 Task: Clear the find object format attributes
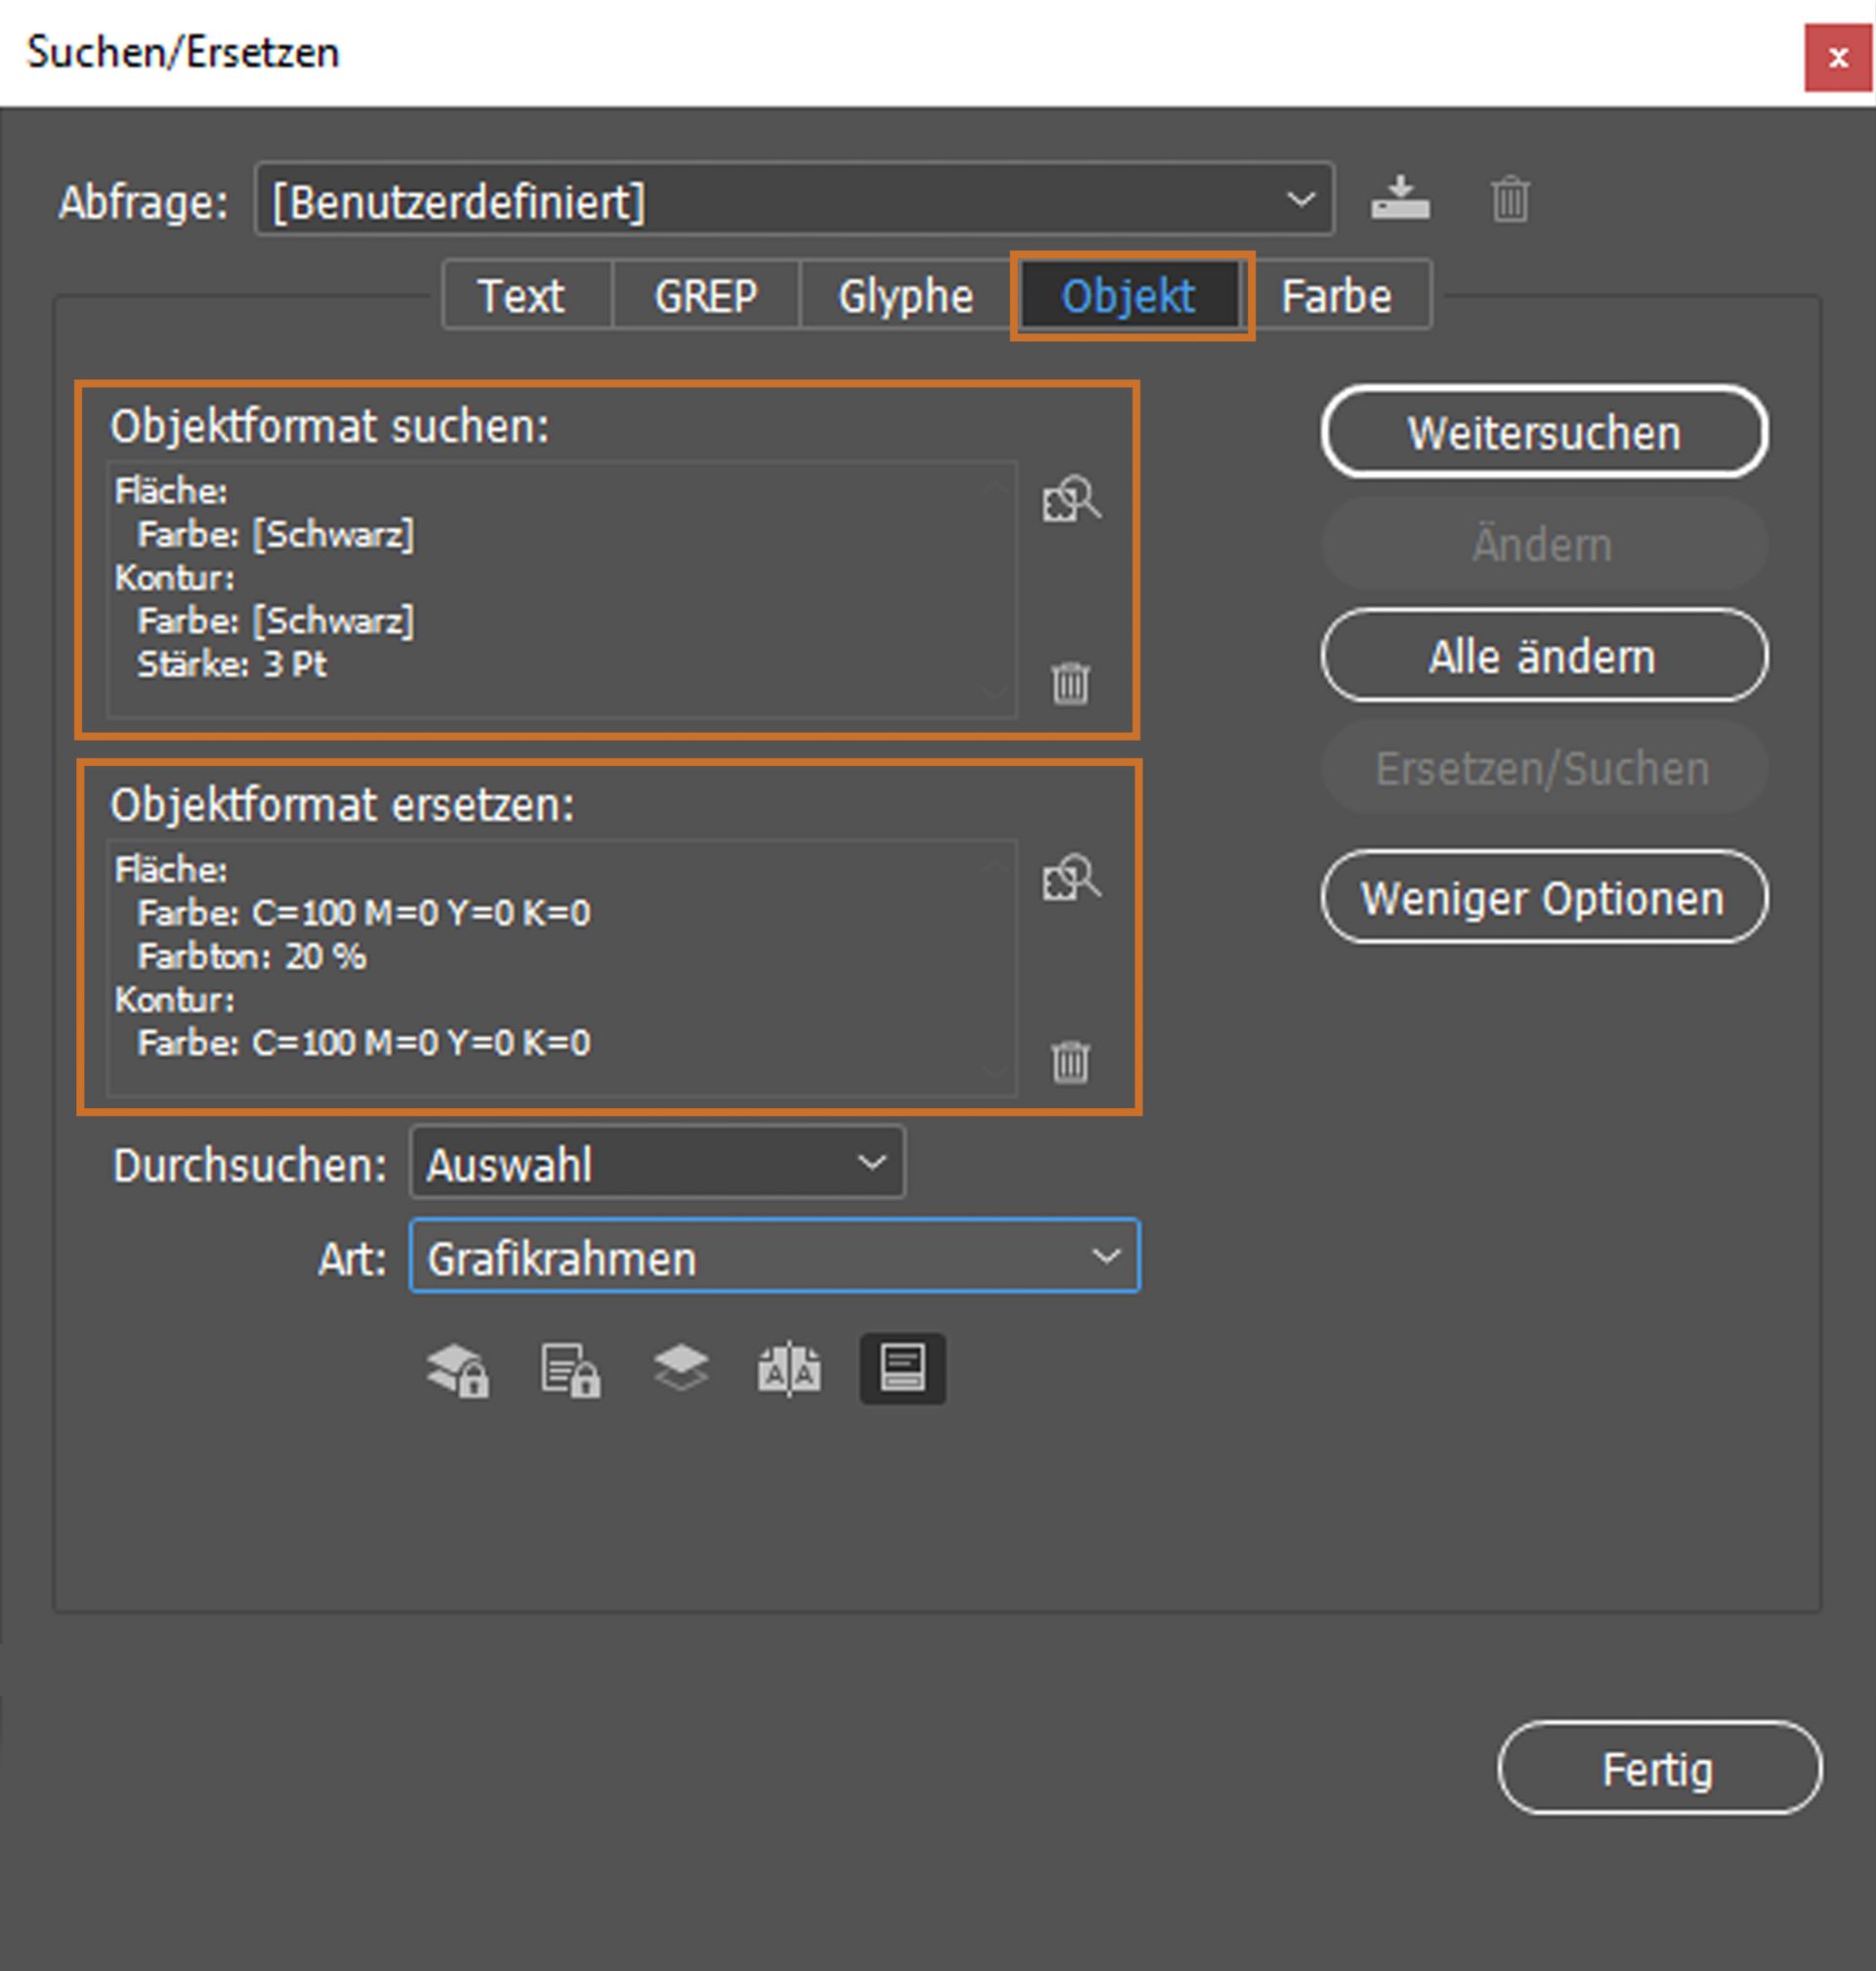1070,683
